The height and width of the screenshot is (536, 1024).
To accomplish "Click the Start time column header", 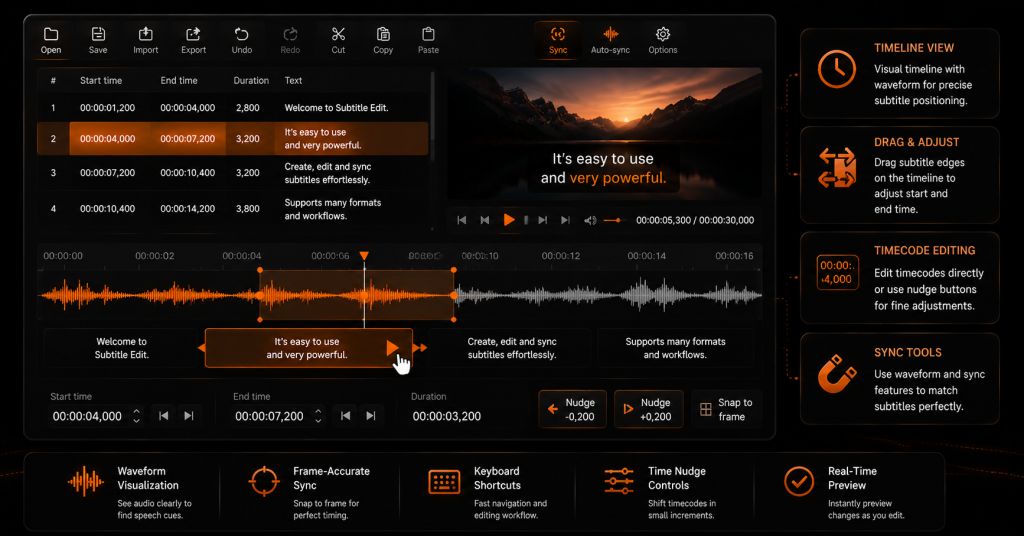I will [x=101, y=80].
